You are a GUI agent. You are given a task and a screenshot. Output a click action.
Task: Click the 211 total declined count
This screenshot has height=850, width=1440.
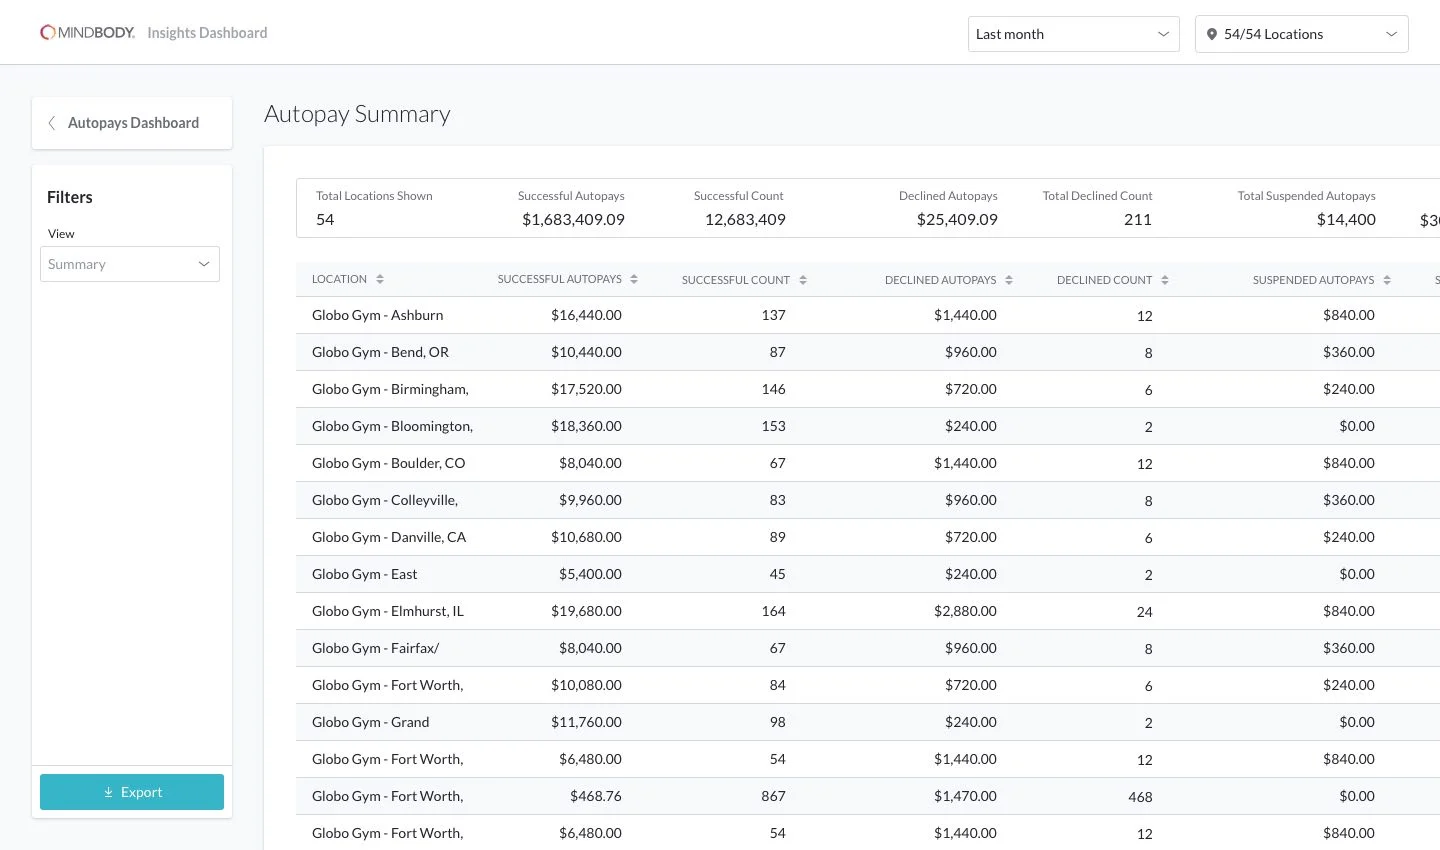pyautogui.click(x=1138, y=219)
